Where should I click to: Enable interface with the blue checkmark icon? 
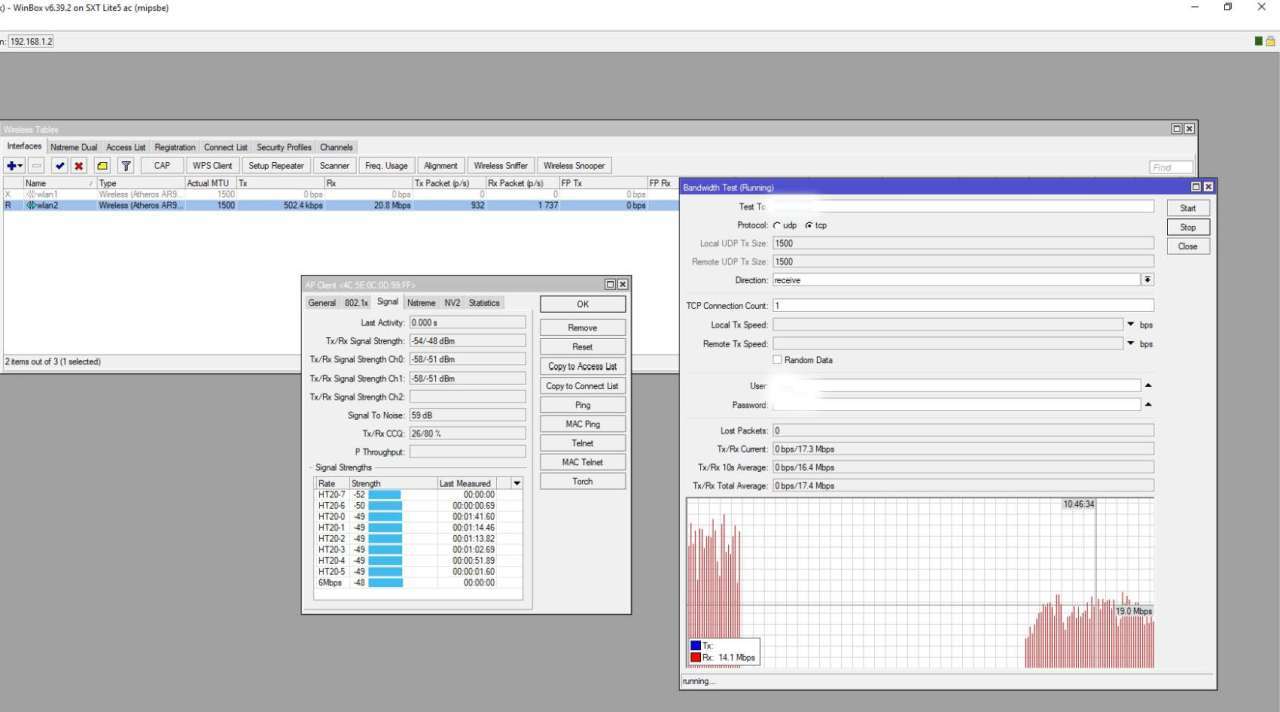[x=60, y=166]
